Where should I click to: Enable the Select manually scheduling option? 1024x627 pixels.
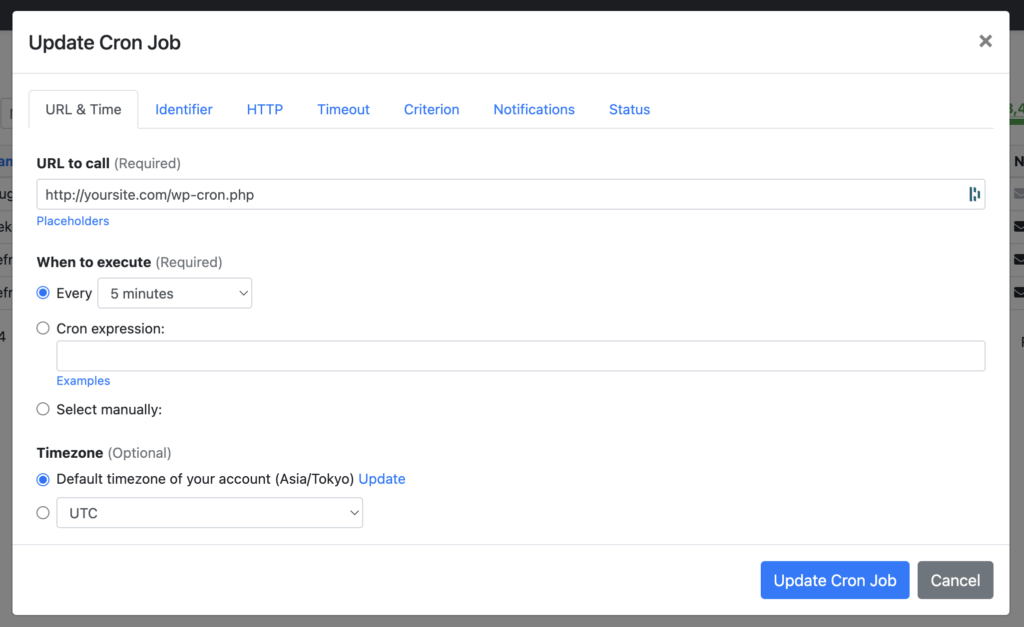(x=41, y=409)
